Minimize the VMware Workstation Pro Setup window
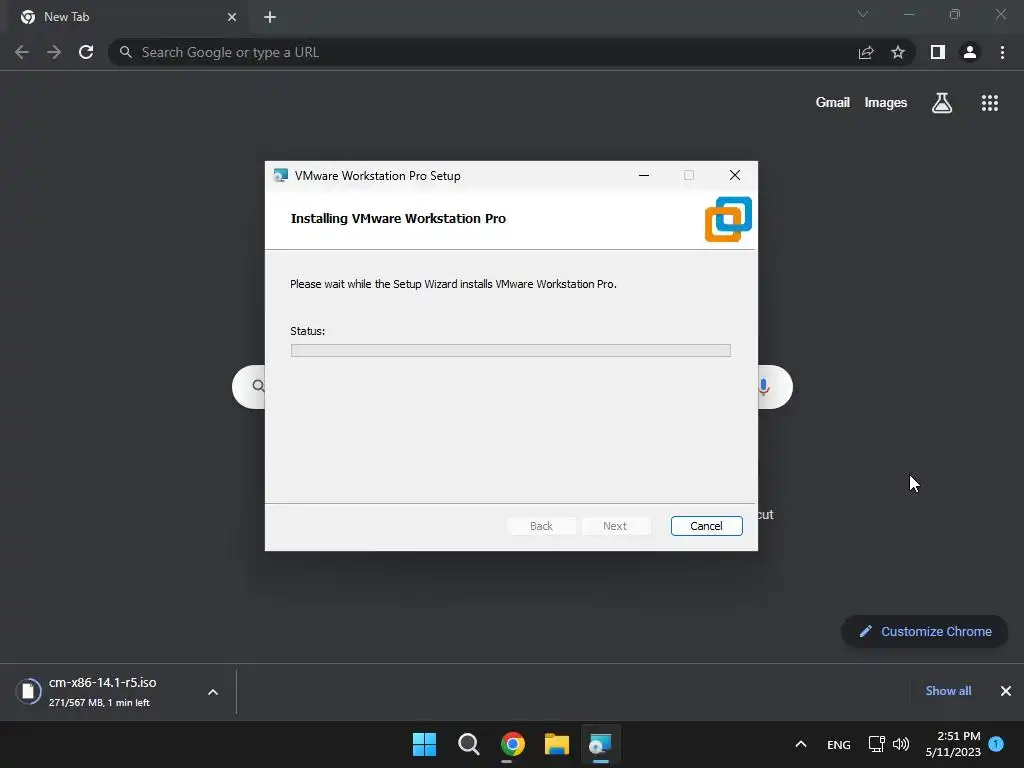The height and width of the screenshot is (768, 1024). [x=644, y=175]
